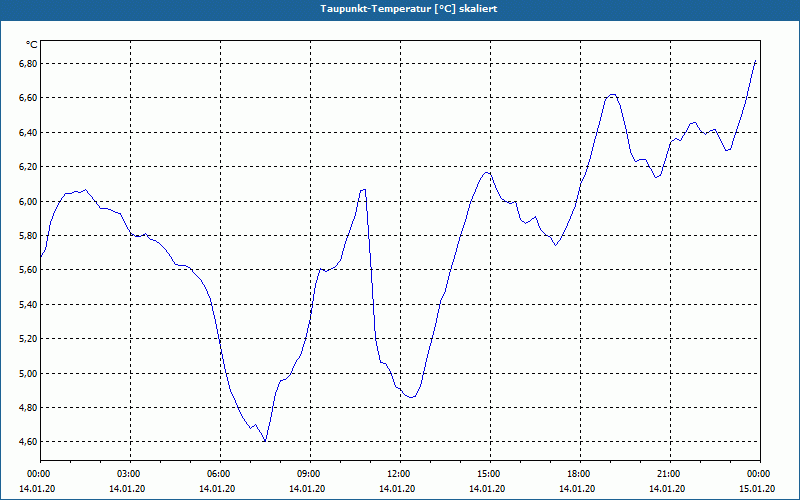This screenshot has height=500, width=800.
Task: Click the 14.01.20 date under 03:00
Action: (x=127, y=489)
